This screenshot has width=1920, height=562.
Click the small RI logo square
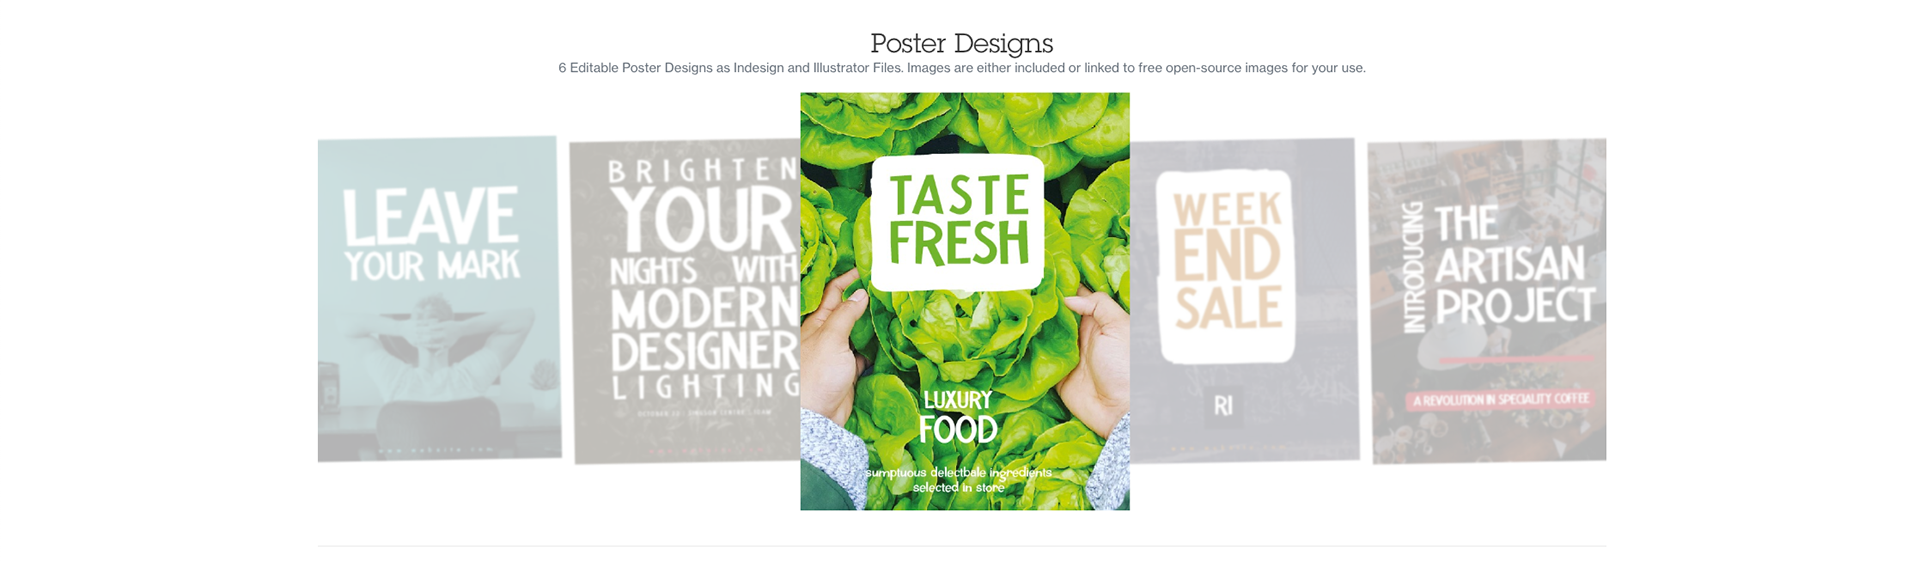click(x=1224, y=406)
